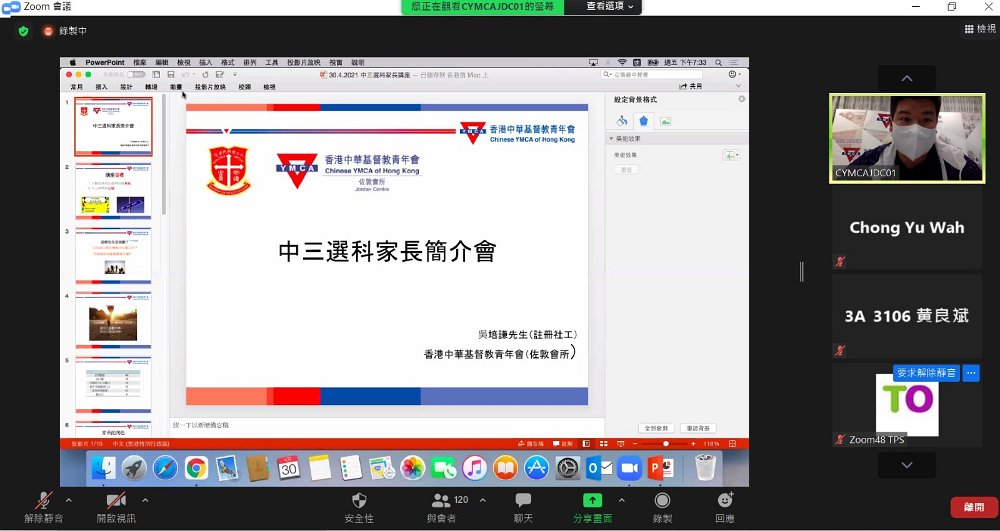Select 3A 3106 黃良斌 participant tile
This screenshot has width=1000, height=531.
907,316
